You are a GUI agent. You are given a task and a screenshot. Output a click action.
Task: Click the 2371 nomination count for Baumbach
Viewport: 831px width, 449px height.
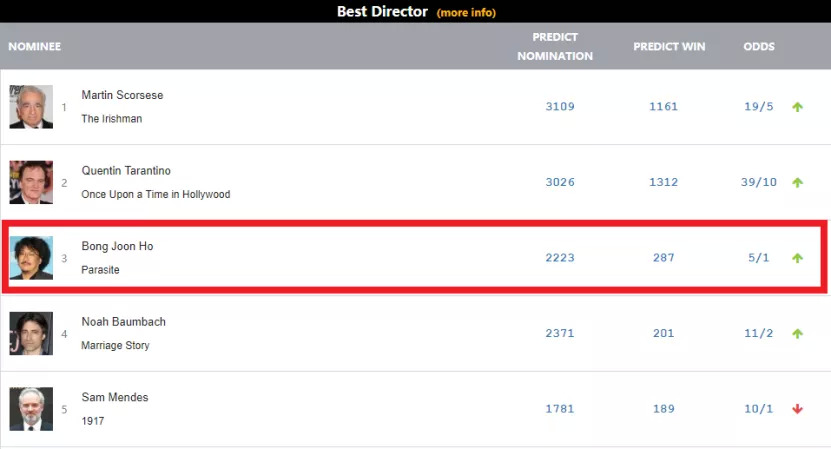pos(560,333)
